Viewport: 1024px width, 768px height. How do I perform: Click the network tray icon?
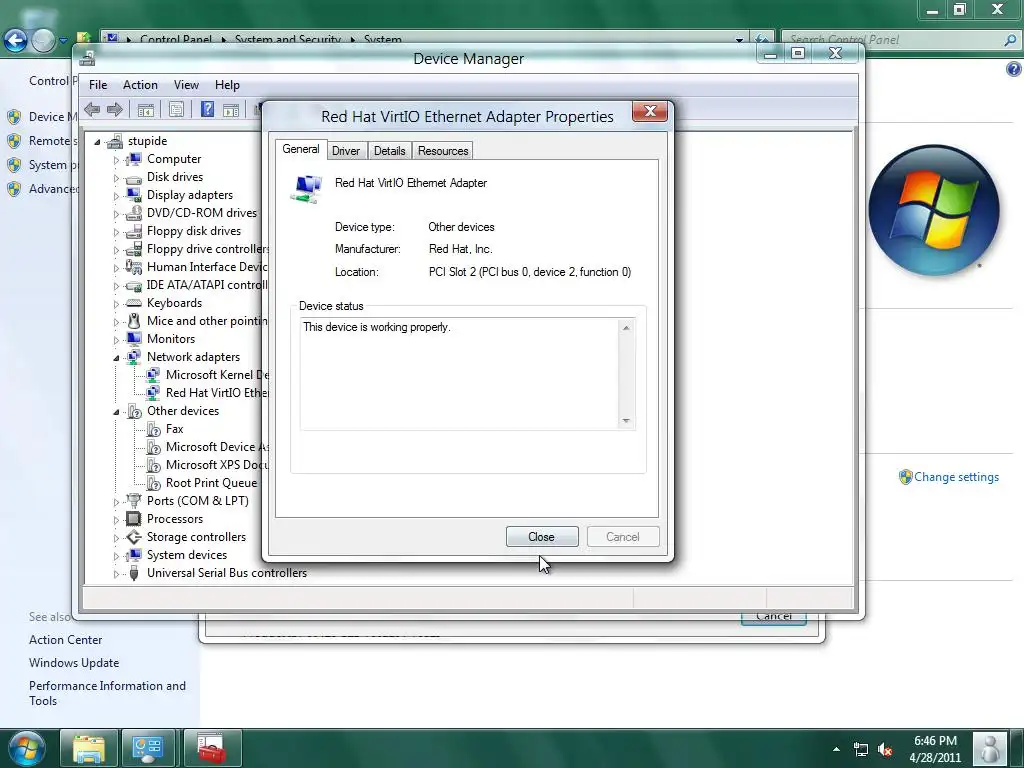861,750
